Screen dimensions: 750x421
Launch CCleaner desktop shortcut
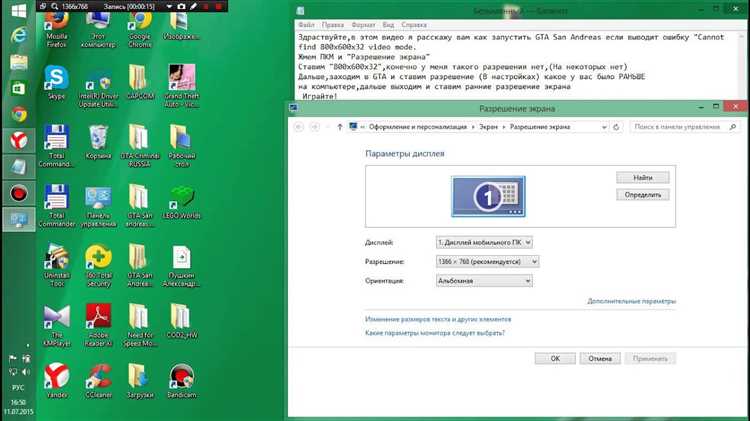tap(98, 381)
